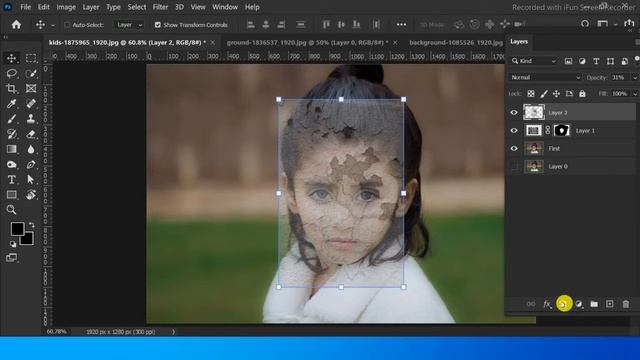Open the Move tool preset picker arrow

(53, 25)
